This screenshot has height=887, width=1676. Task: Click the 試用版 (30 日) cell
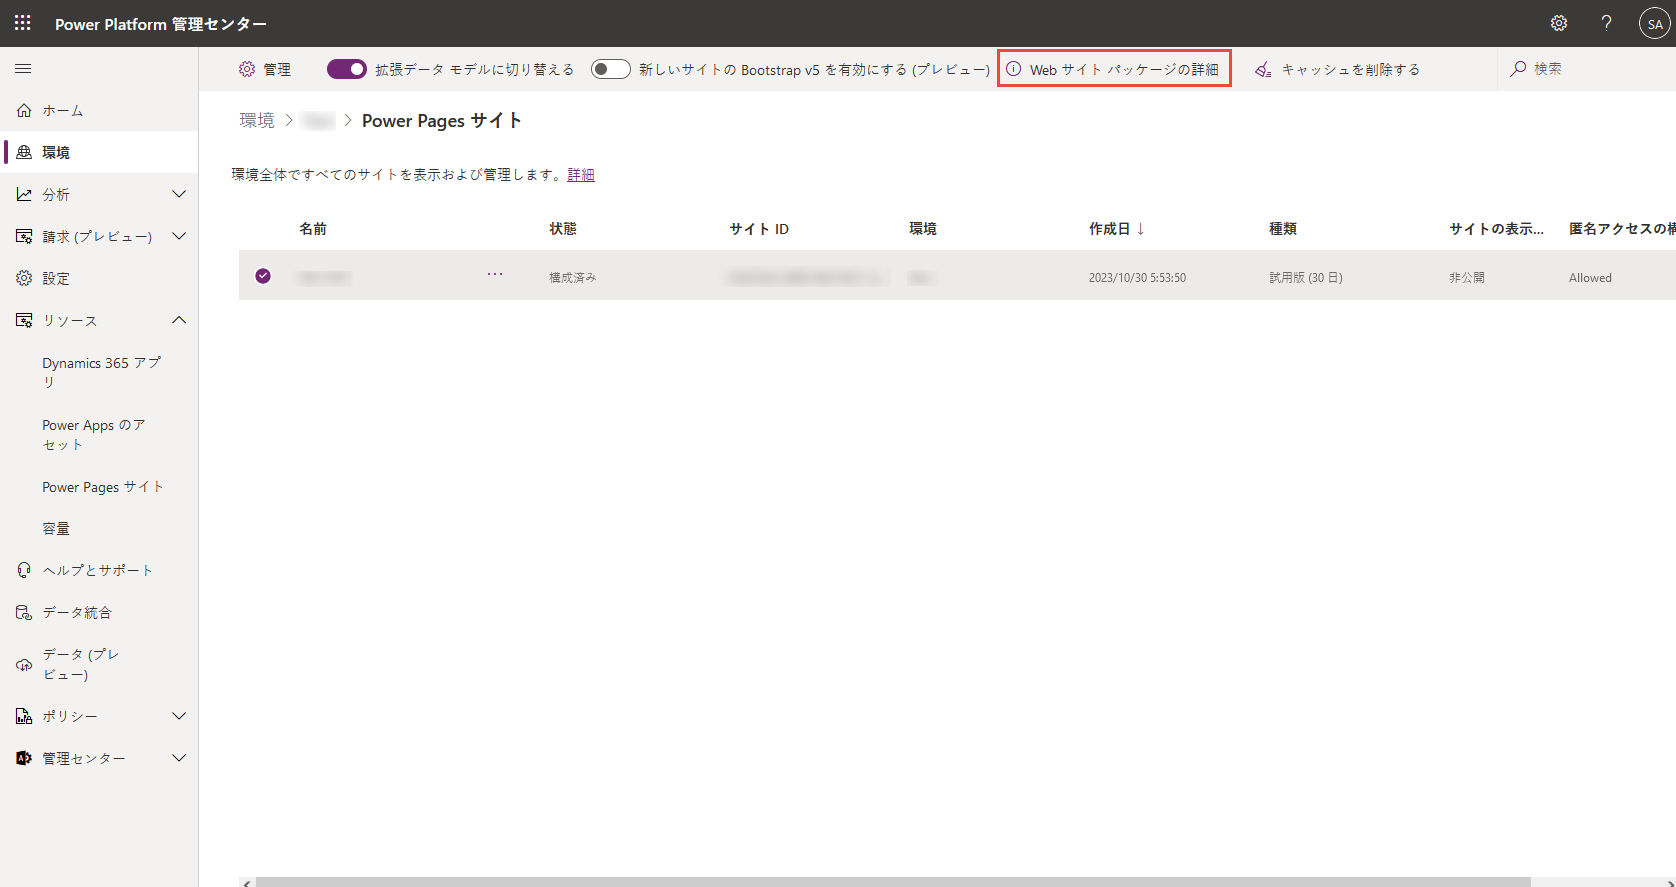1306,278
